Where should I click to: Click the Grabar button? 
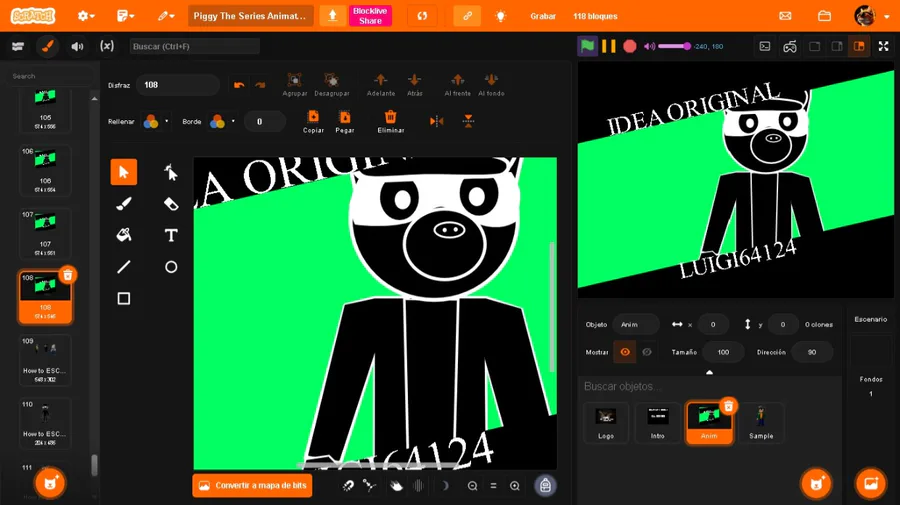click(x=542, y=16)
